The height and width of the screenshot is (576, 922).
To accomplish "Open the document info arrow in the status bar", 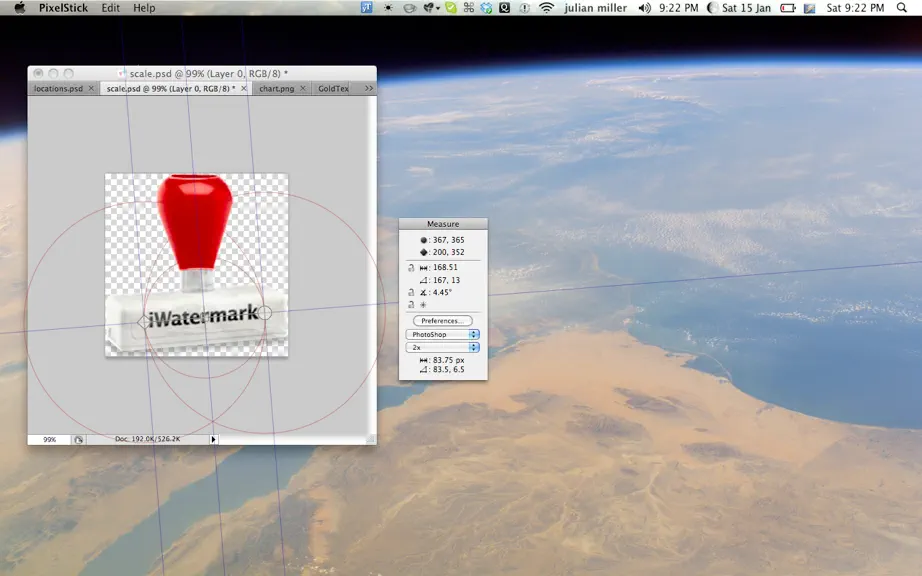I will 213,439.
